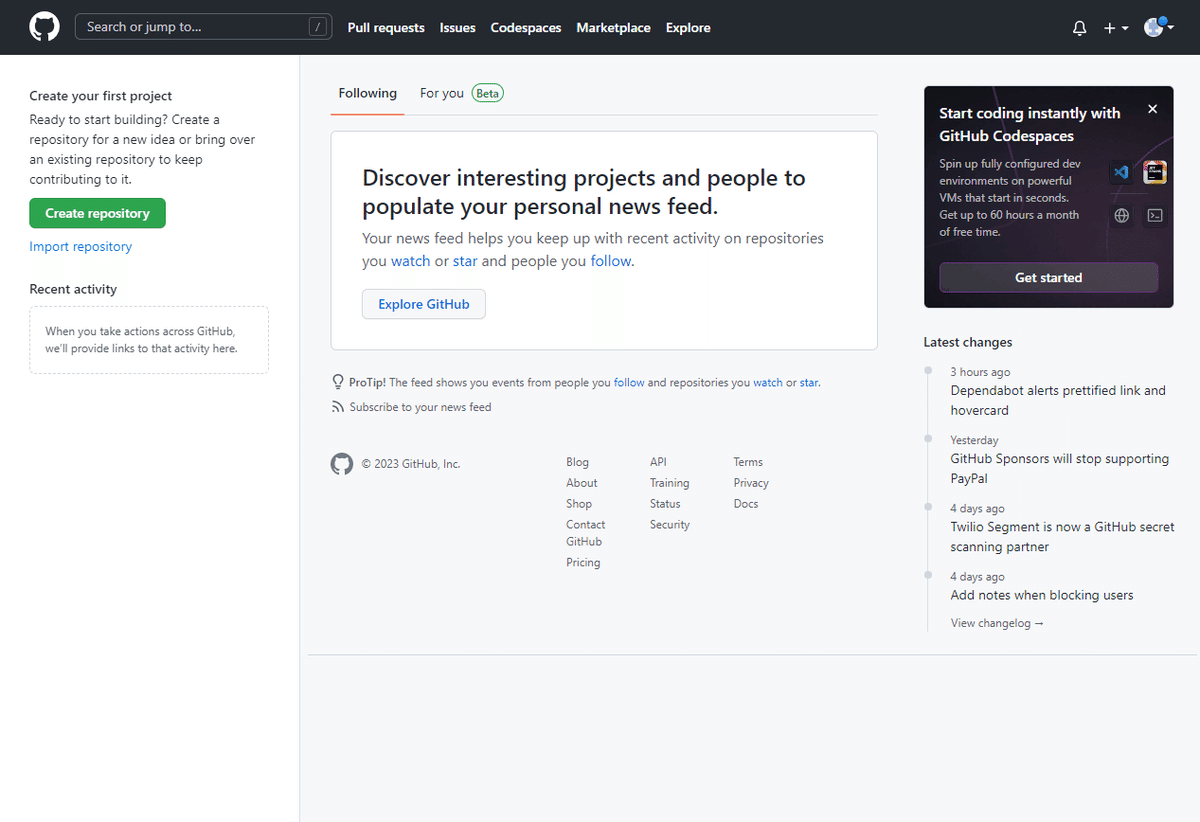This screenshot has width=1200, height=822.
Task: Click the '3 hours ago' changelog timestamp
Action: (x=980, y=372)
